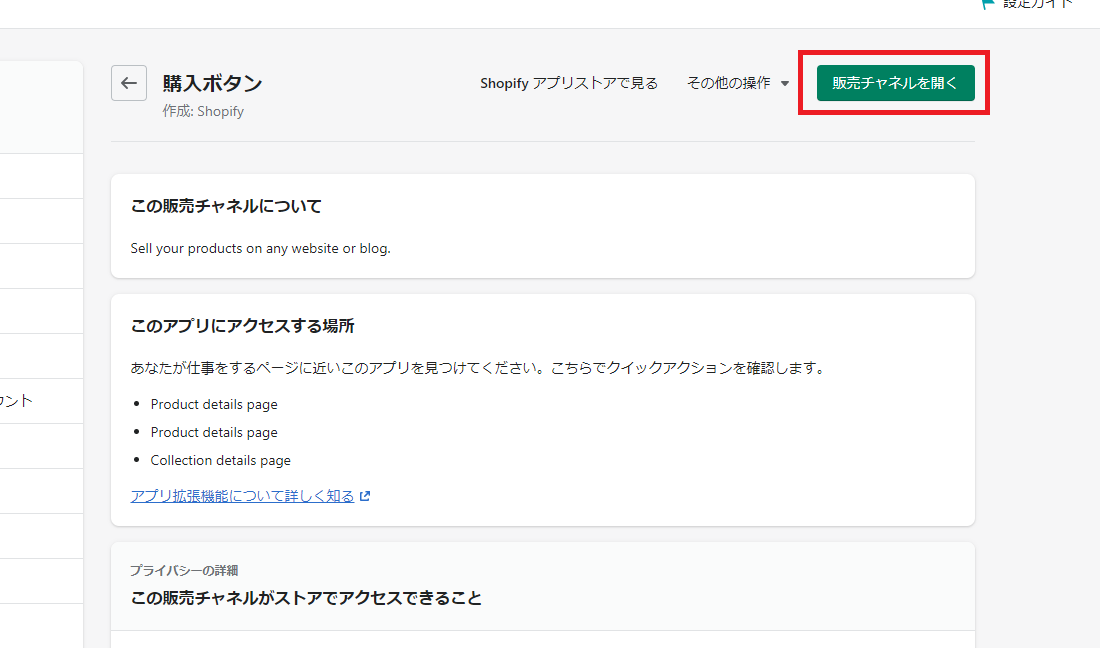Click the このアプリにアクセスする場所 heading
Image resolution: width=1100 pixels, height=648 pixels.
242,326
